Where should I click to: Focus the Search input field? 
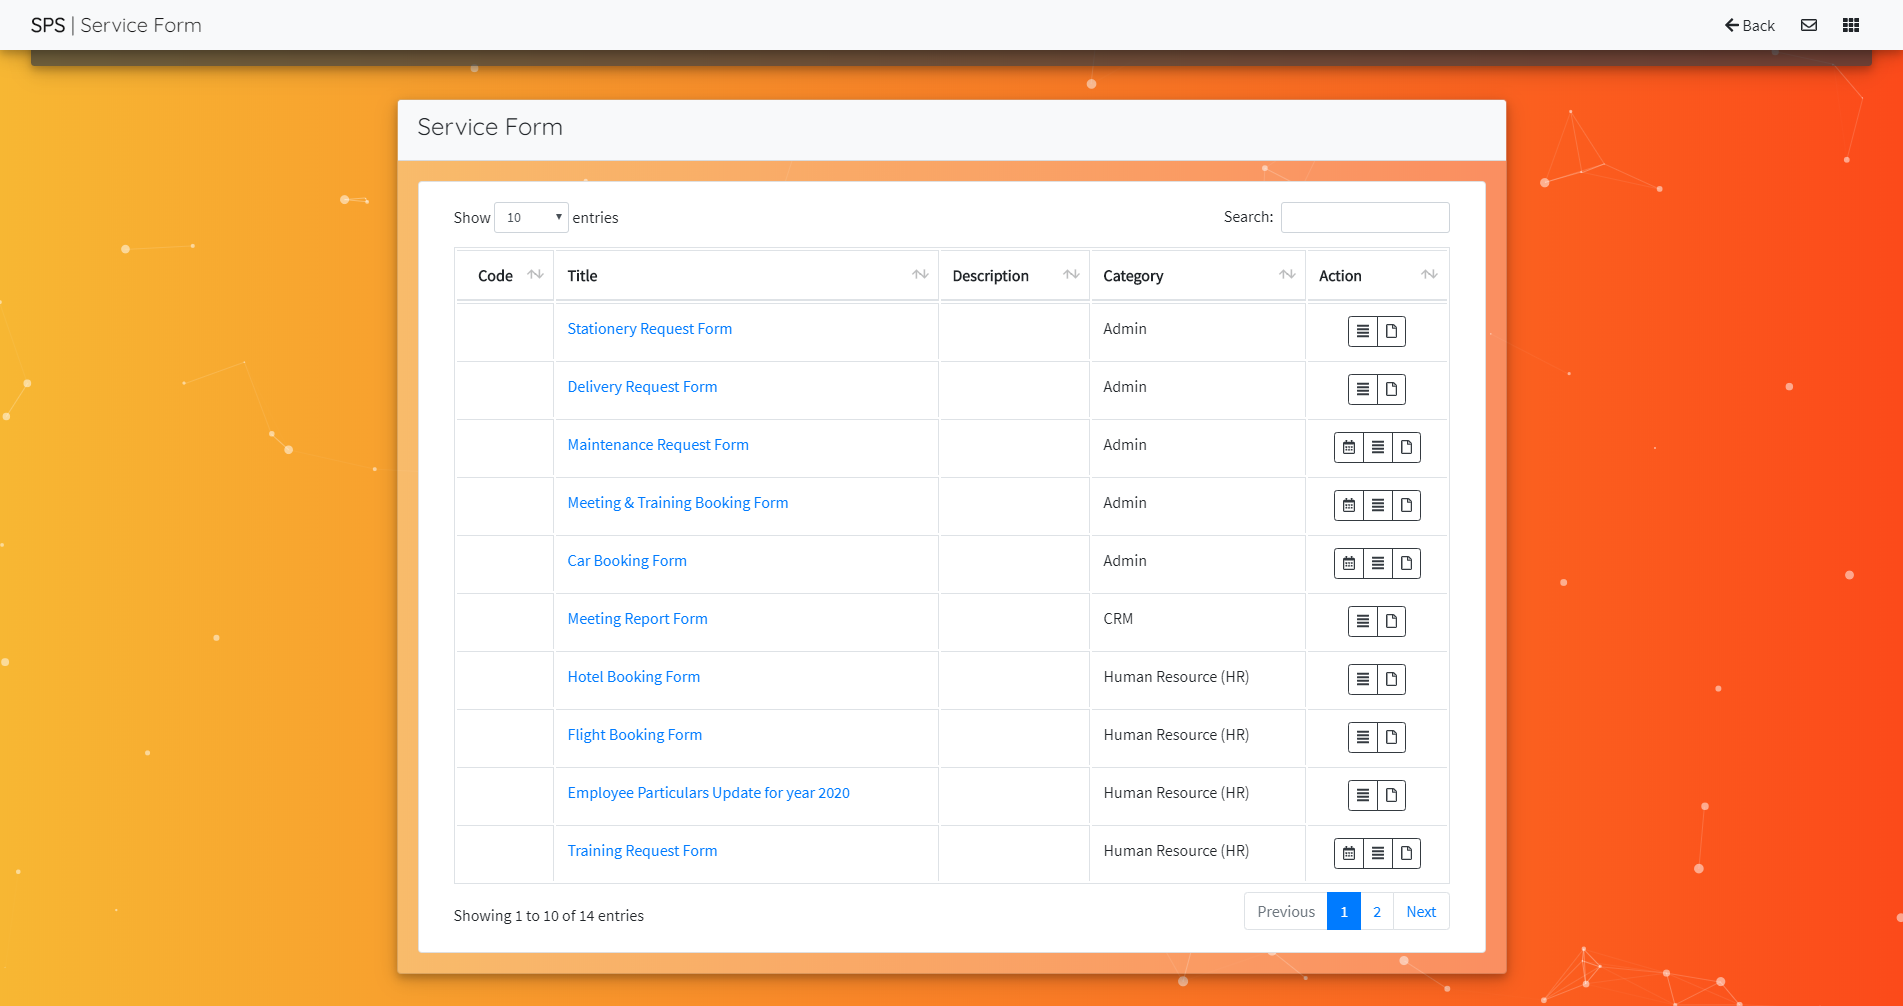coord(1365,217)
